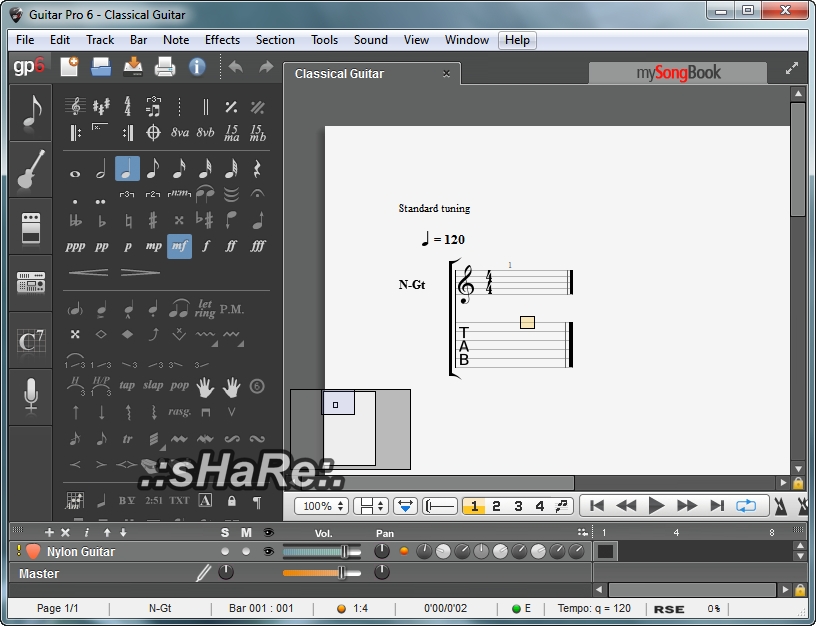Open the instrument panel guitar icon
816x626 pixels.
[x=31, y=169]
